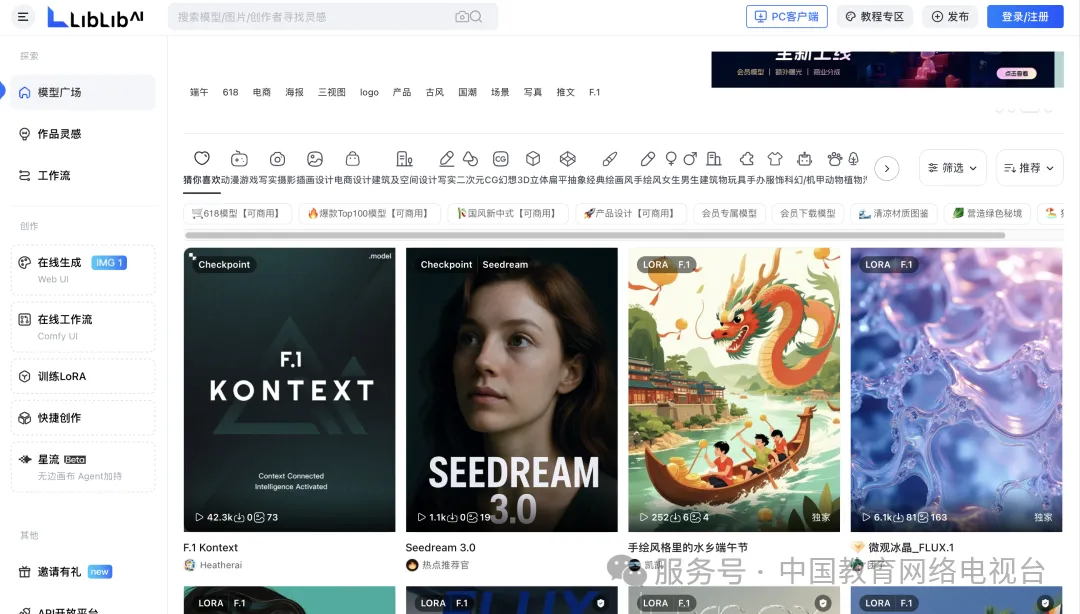Open 工作流 in the sidebar
The height and width of the screenshot is (614, 1080).
(83, 176)
